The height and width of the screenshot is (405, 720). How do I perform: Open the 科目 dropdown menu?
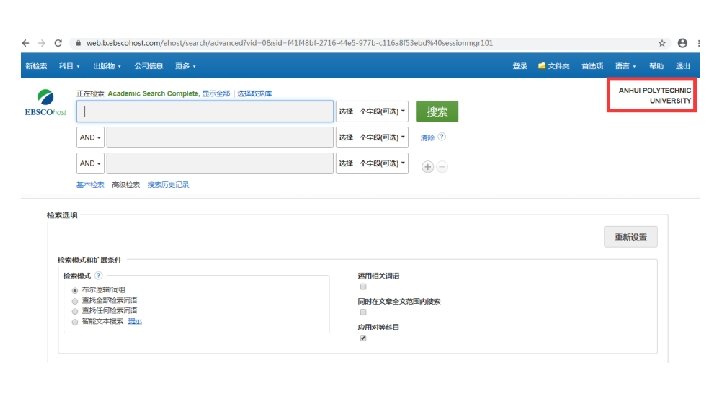pyautogui.click(x=69, y=66)
